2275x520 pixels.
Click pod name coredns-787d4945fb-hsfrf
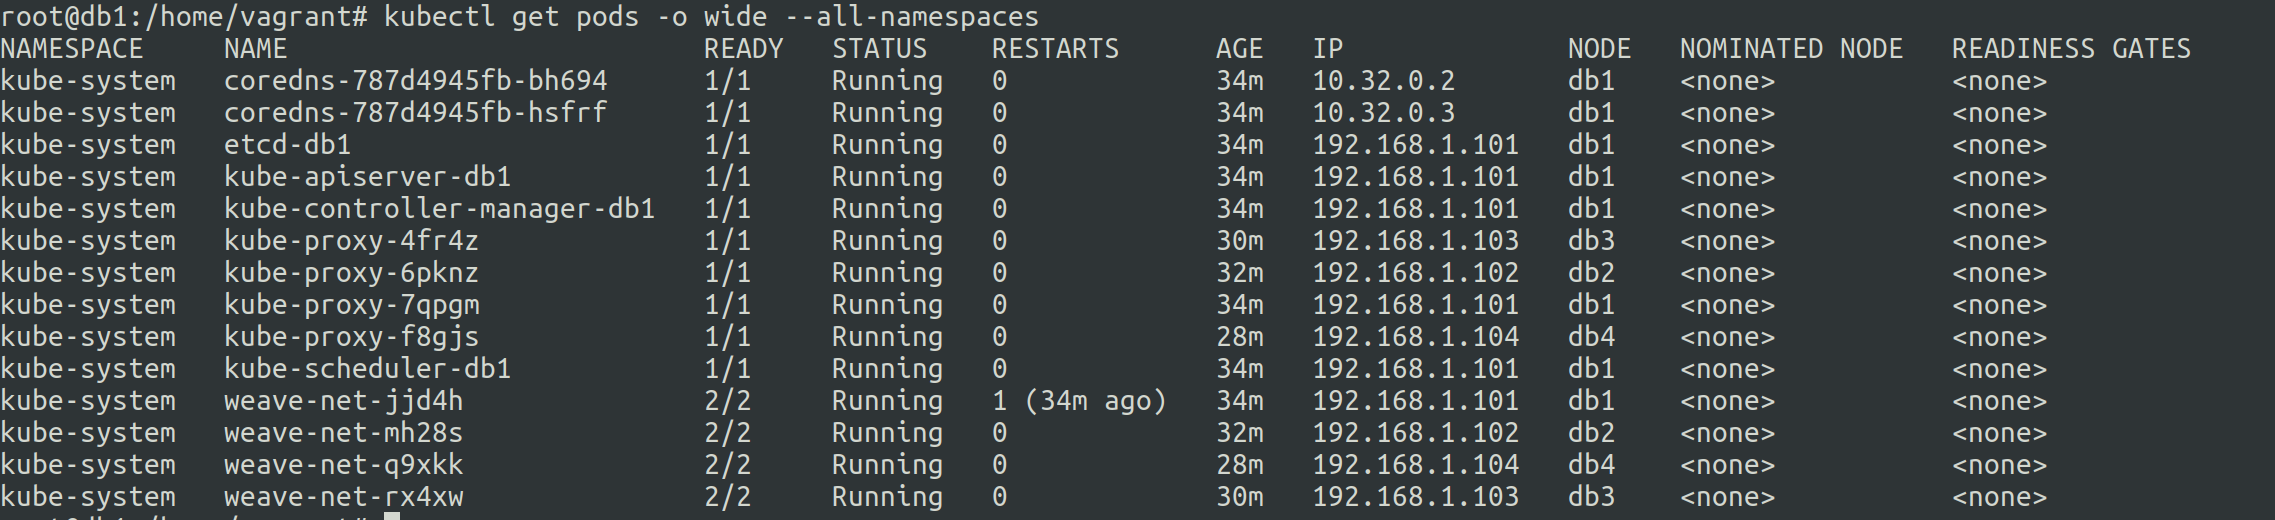coord(415,113)
